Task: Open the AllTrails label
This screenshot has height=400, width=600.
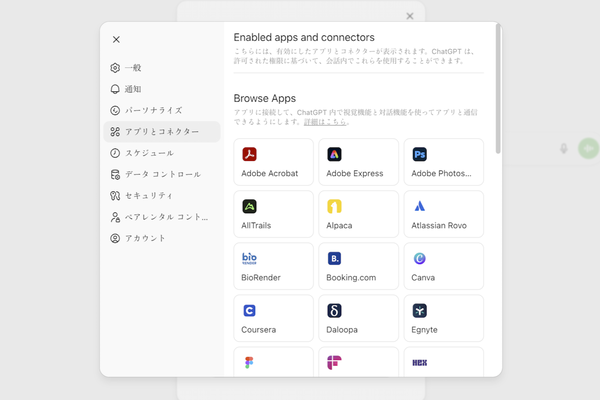Action: pos(256,225)
